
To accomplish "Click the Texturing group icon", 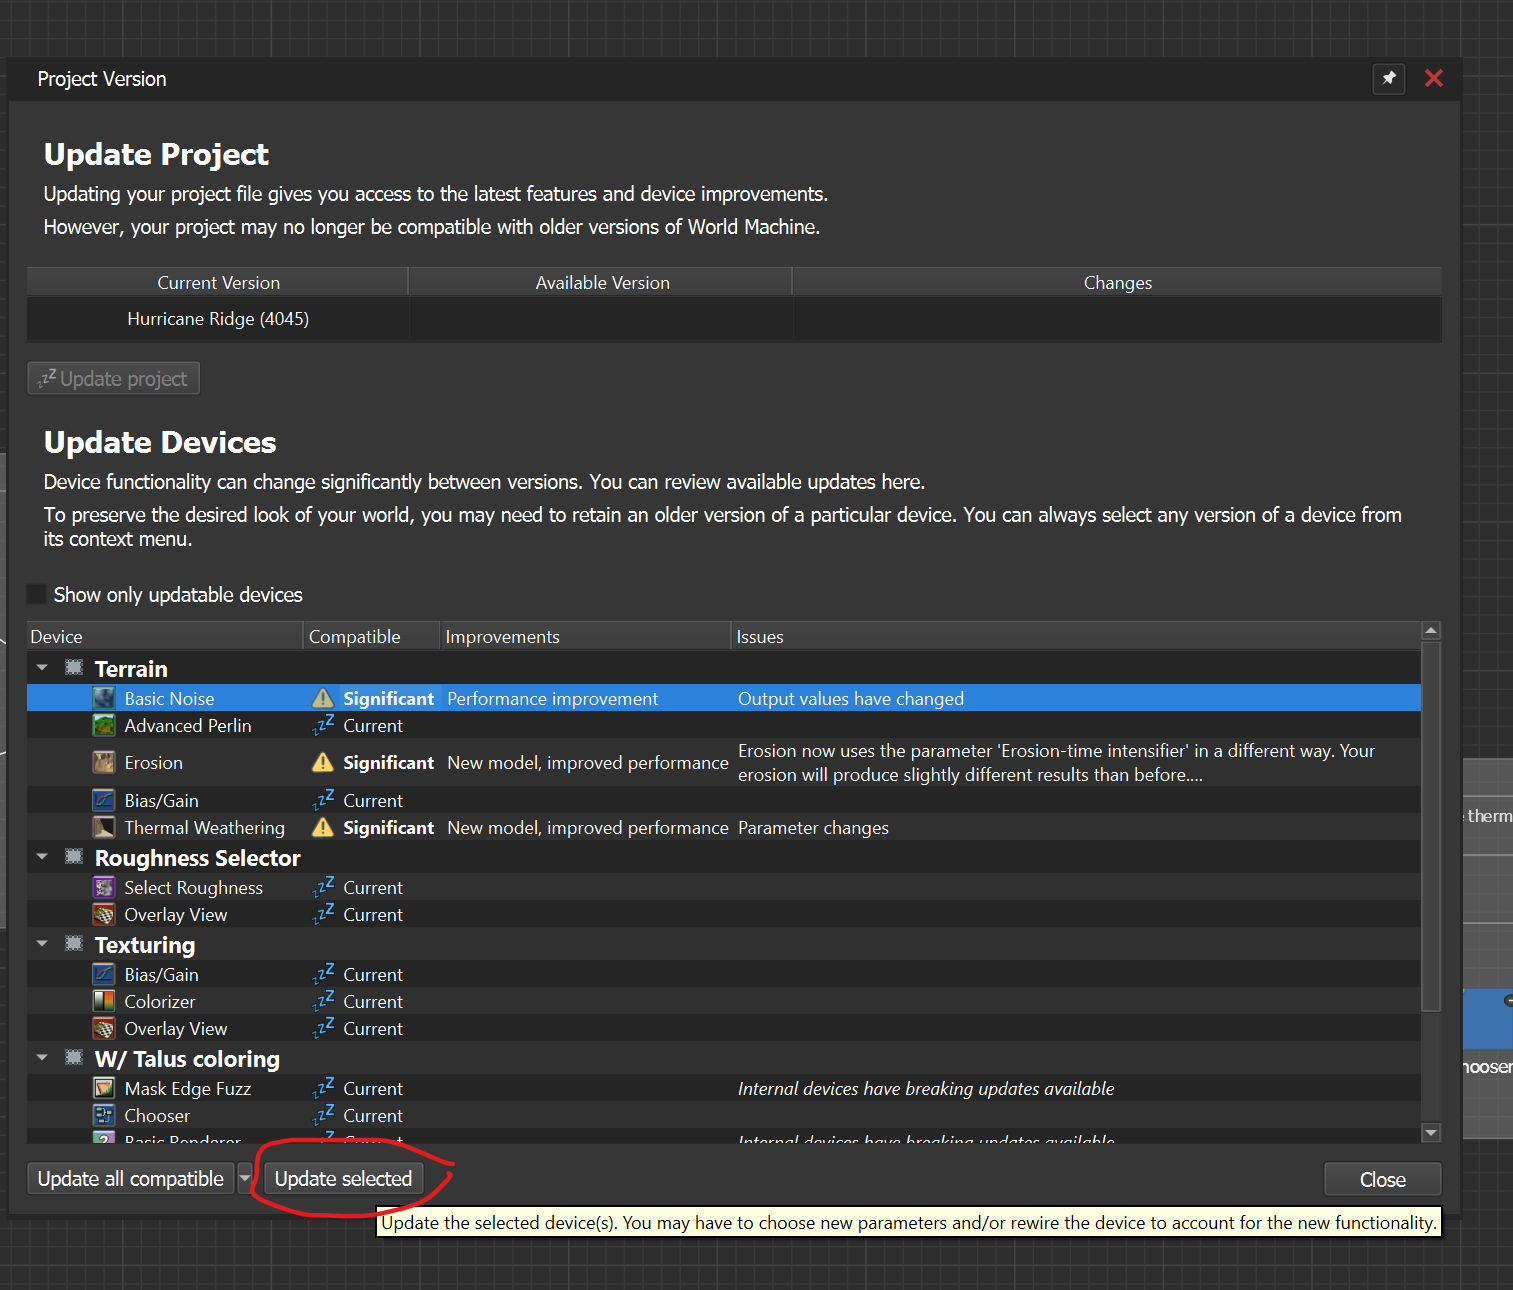I will 74,943.
